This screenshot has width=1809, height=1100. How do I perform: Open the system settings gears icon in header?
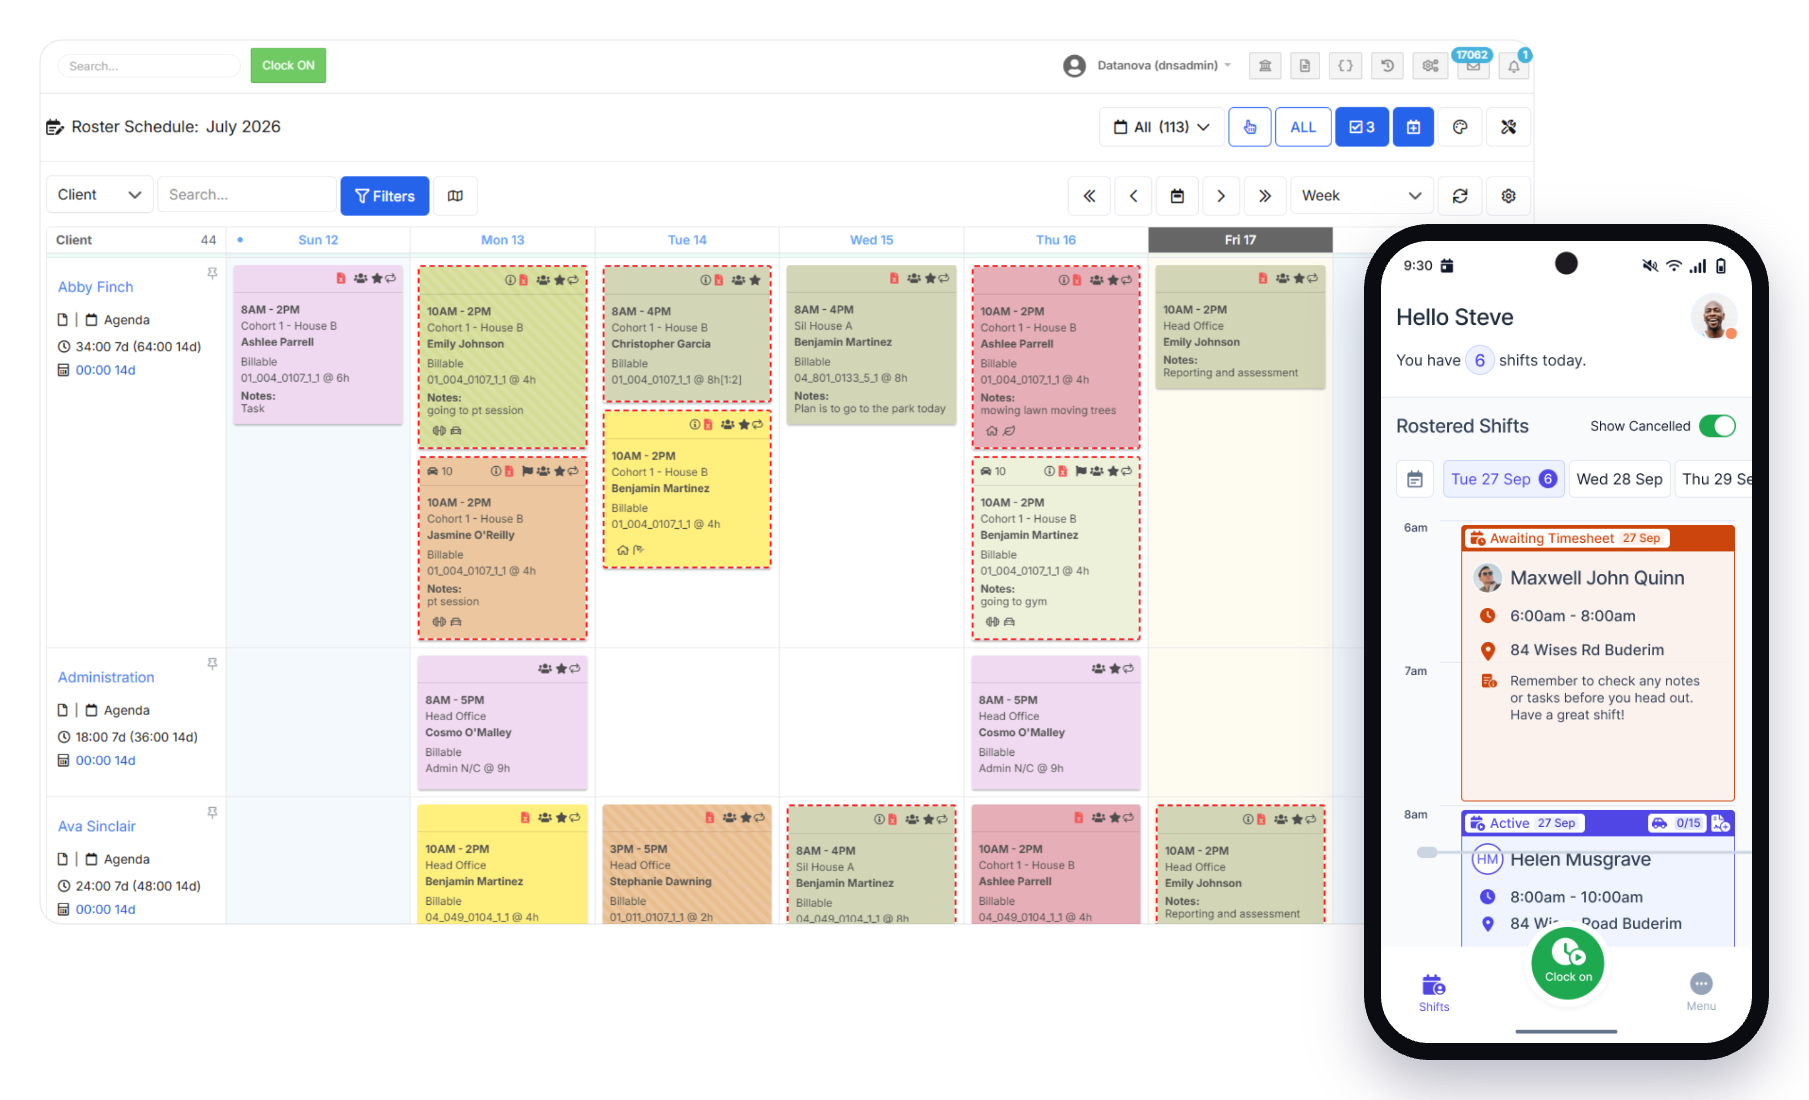[1431, 66]
